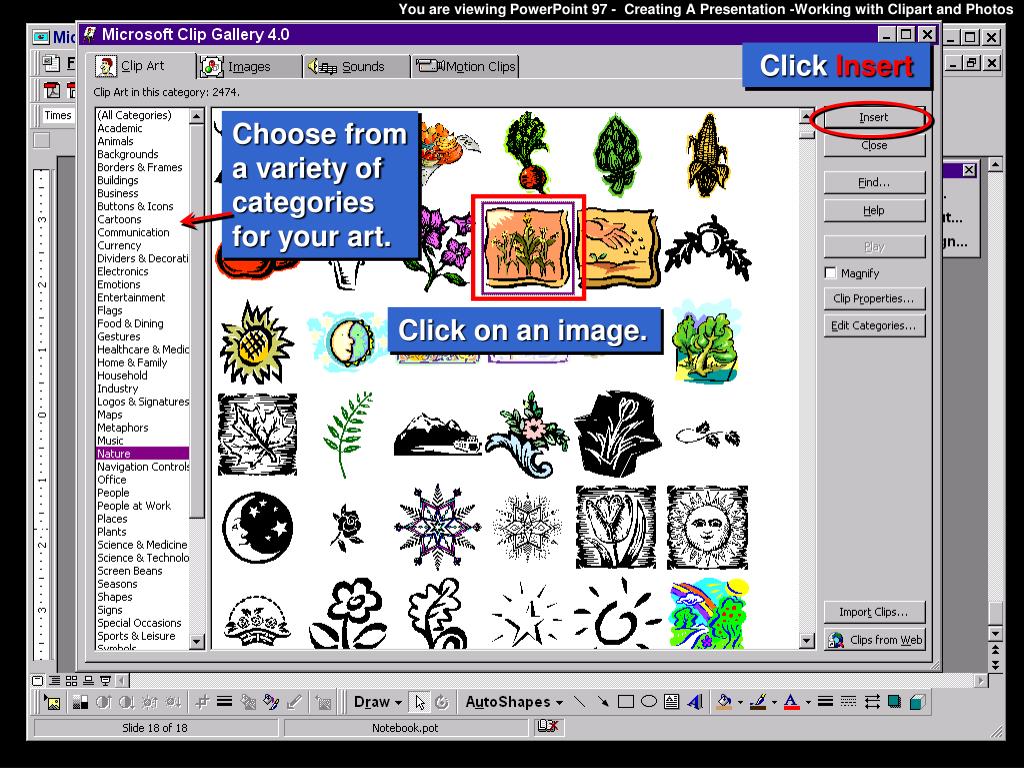Open Clip Properties...
Image resolution: width=1024 pixels, height=768 pixels.
click(x=874, y=298)
